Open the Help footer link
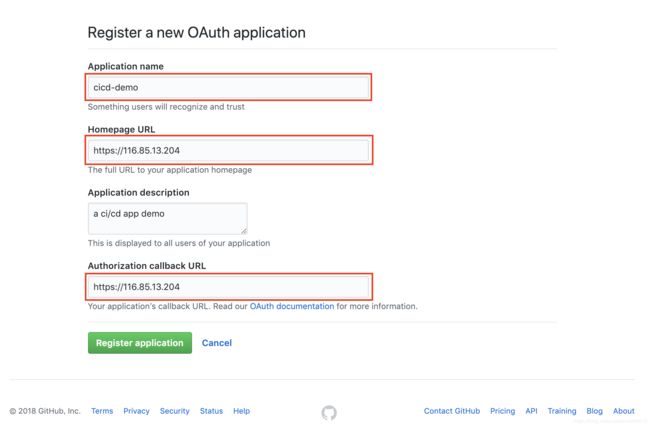The width and height of the screenshot is (650, 427). pos(241,411)
